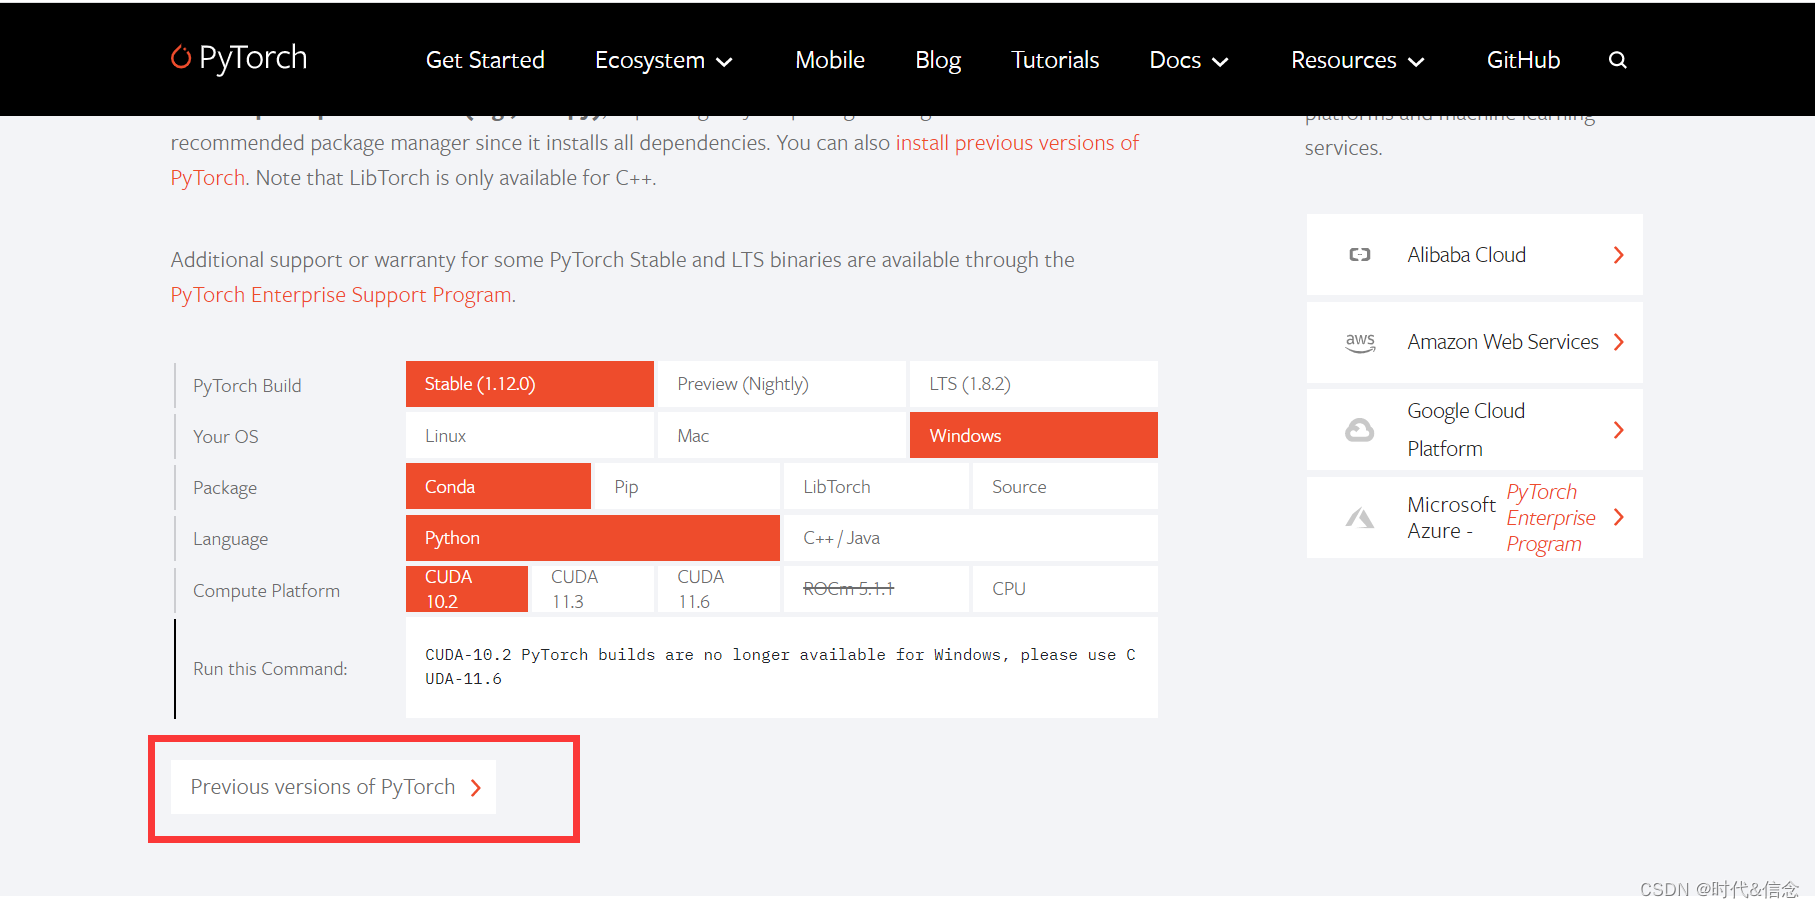Click Previous versions of PyTorch button
This screenshot has height=908, width=1815.
(333, 787)
